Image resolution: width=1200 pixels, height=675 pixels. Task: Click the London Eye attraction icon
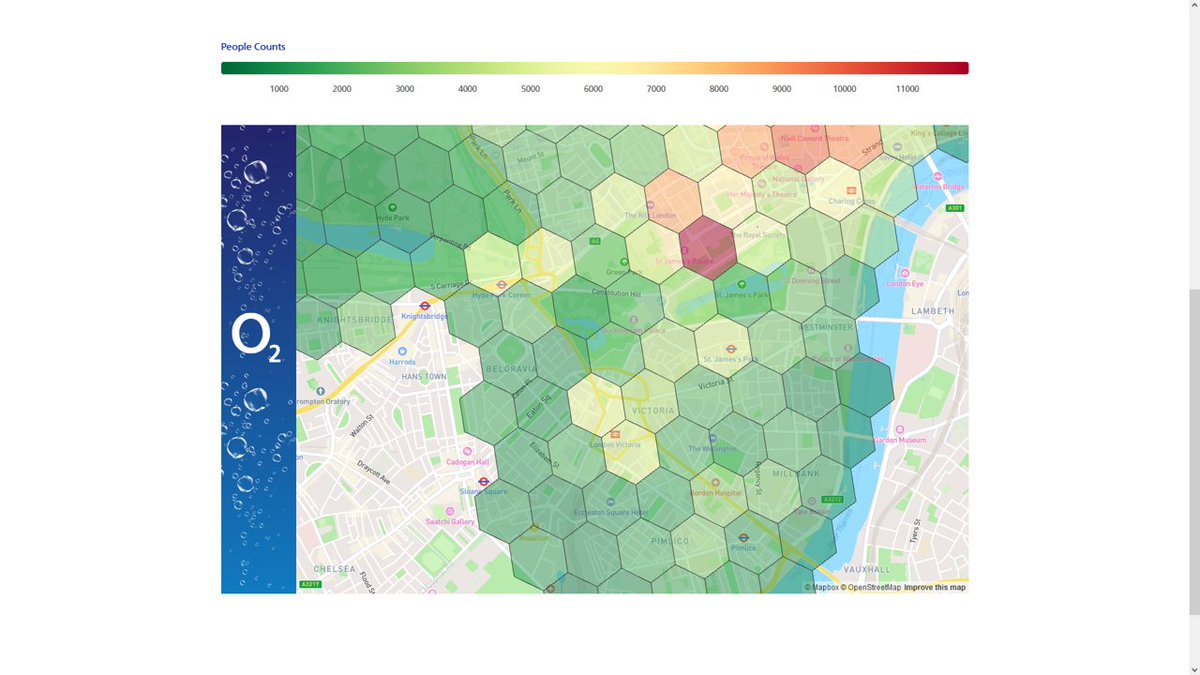pos(906,273)
